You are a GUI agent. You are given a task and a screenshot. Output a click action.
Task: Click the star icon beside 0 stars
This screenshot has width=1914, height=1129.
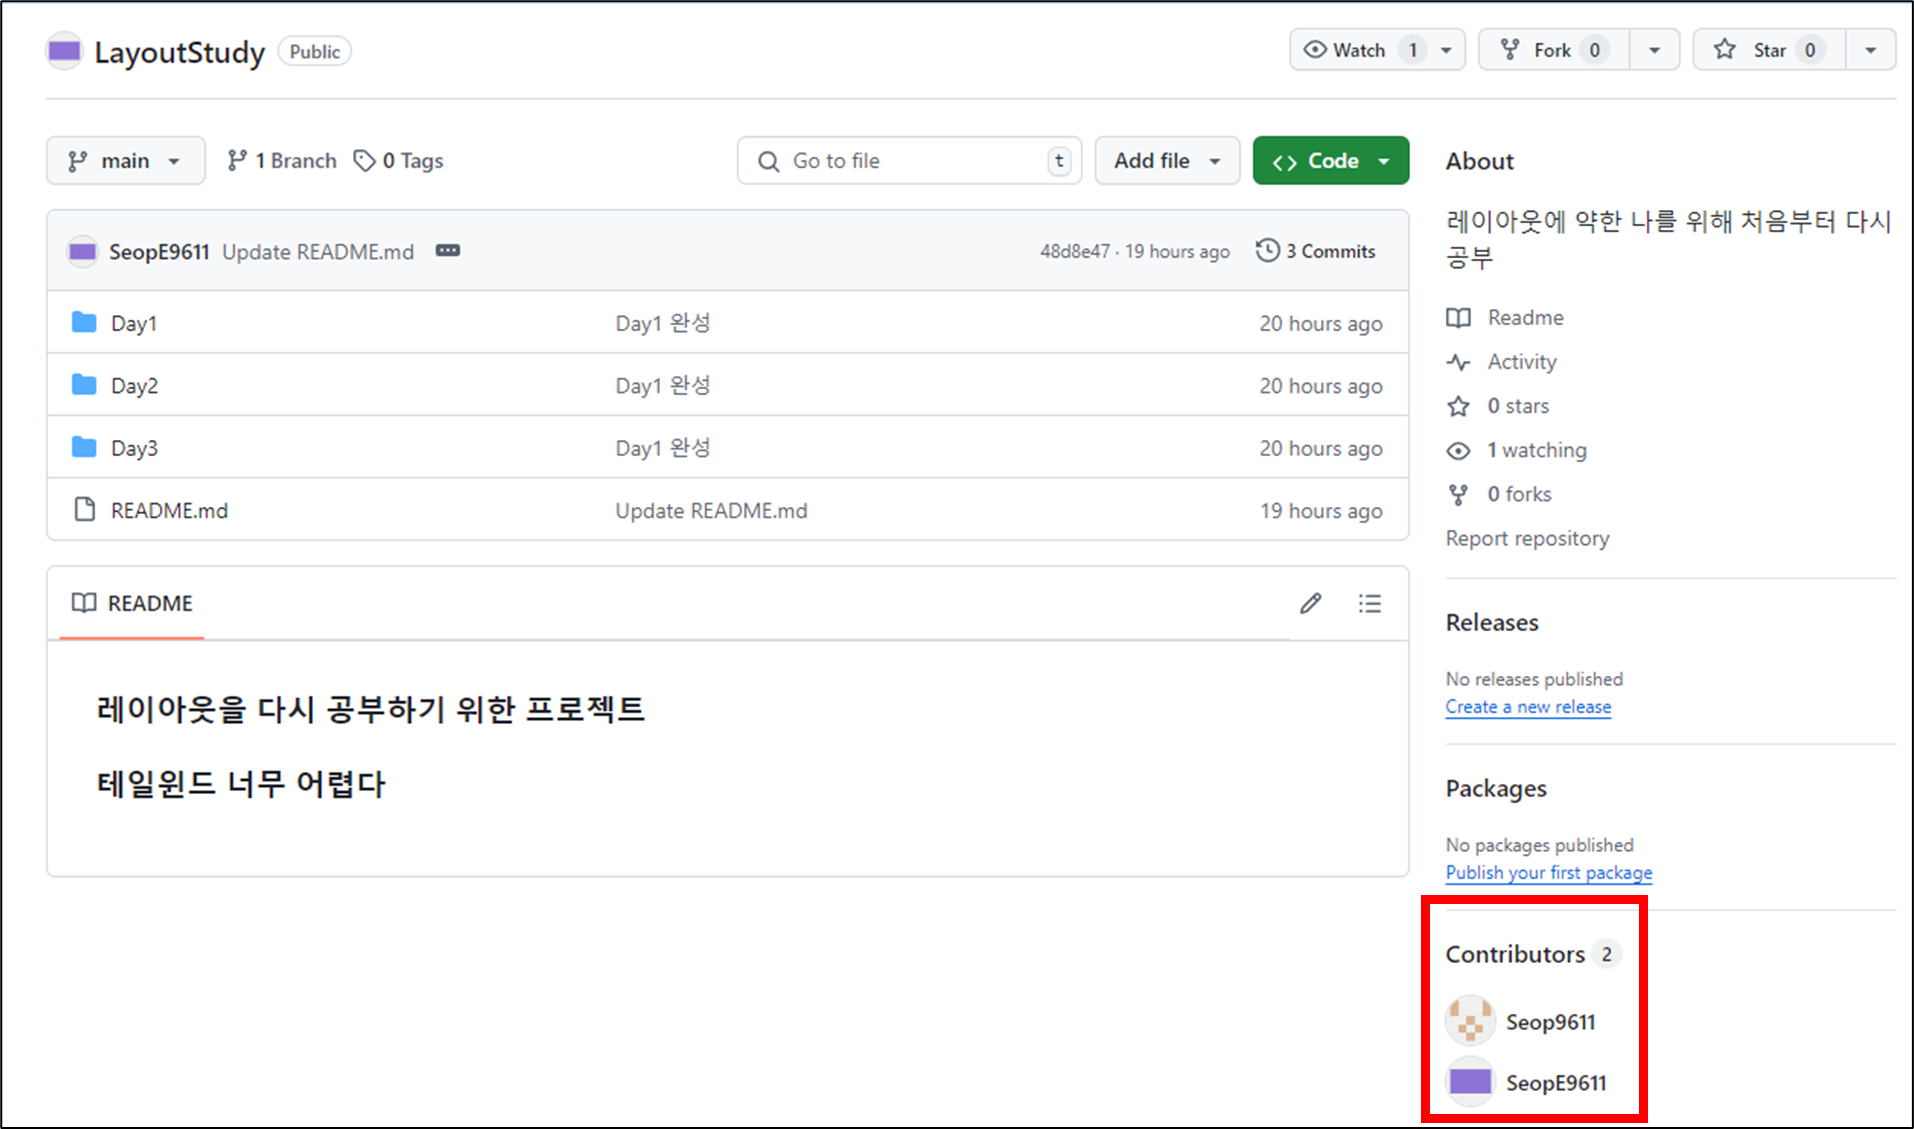click(x=1459, y=406)
